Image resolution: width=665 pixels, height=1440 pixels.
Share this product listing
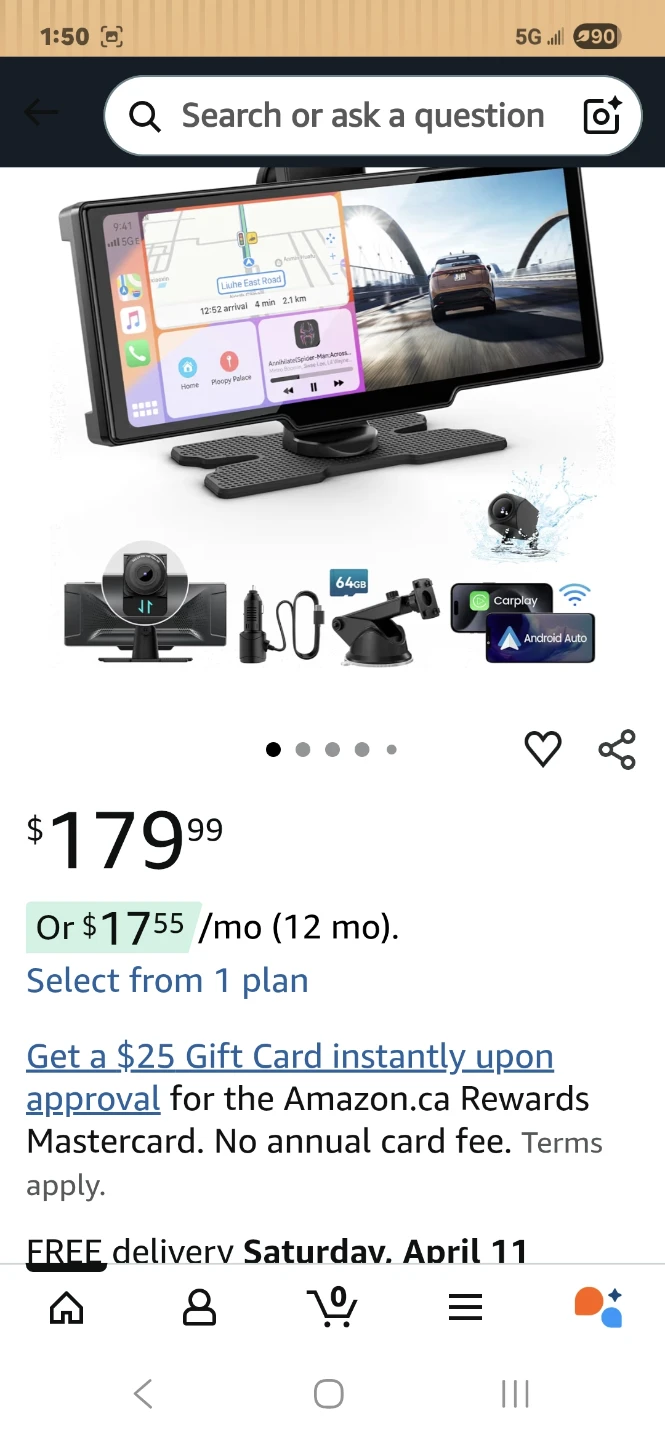pos(617,749)
